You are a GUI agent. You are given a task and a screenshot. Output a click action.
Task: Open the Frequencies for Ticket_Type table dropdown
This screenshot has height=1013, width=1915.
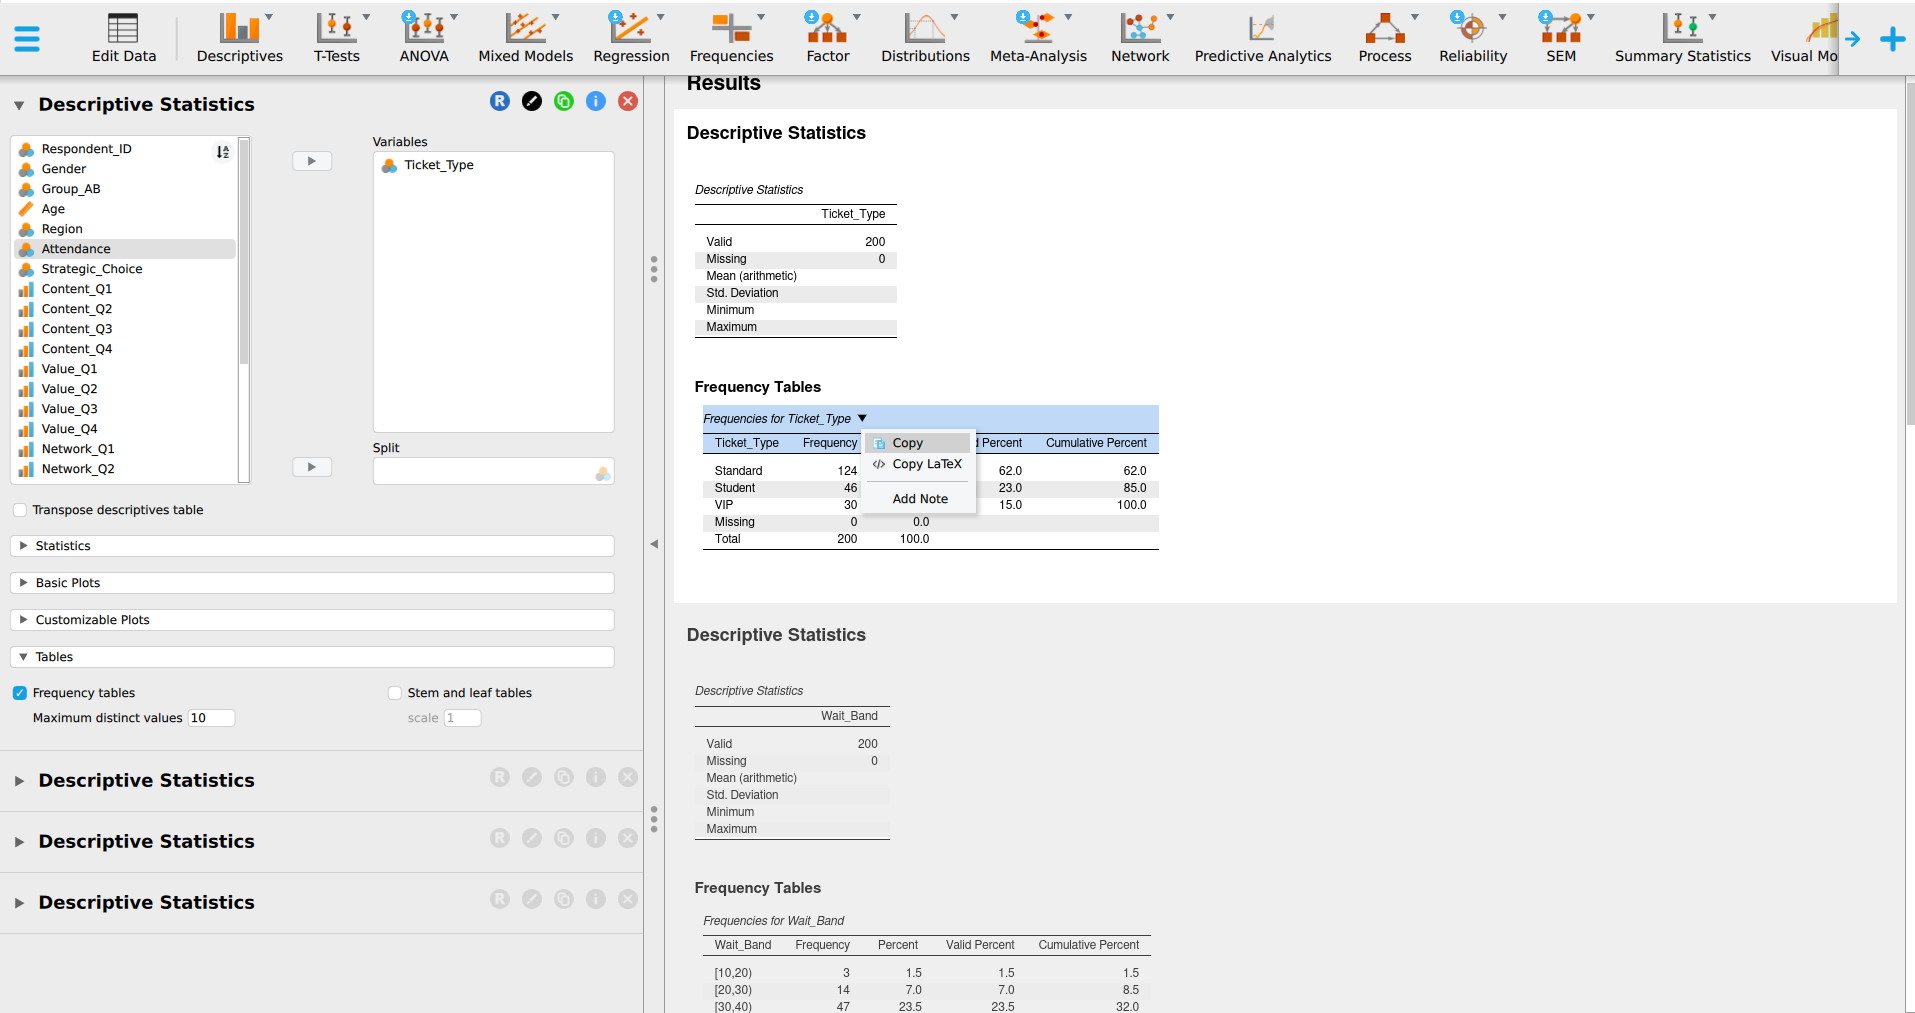click(x=862, y=418)
